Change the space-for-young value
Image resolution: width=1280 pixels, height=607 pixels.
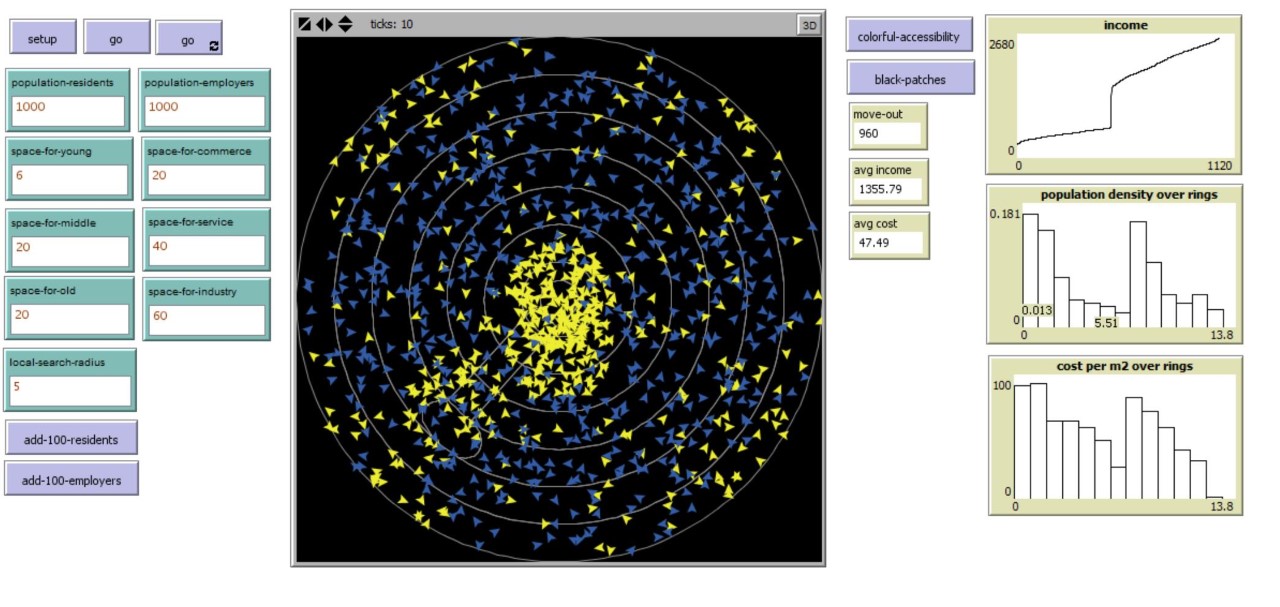tap(69, 179)
